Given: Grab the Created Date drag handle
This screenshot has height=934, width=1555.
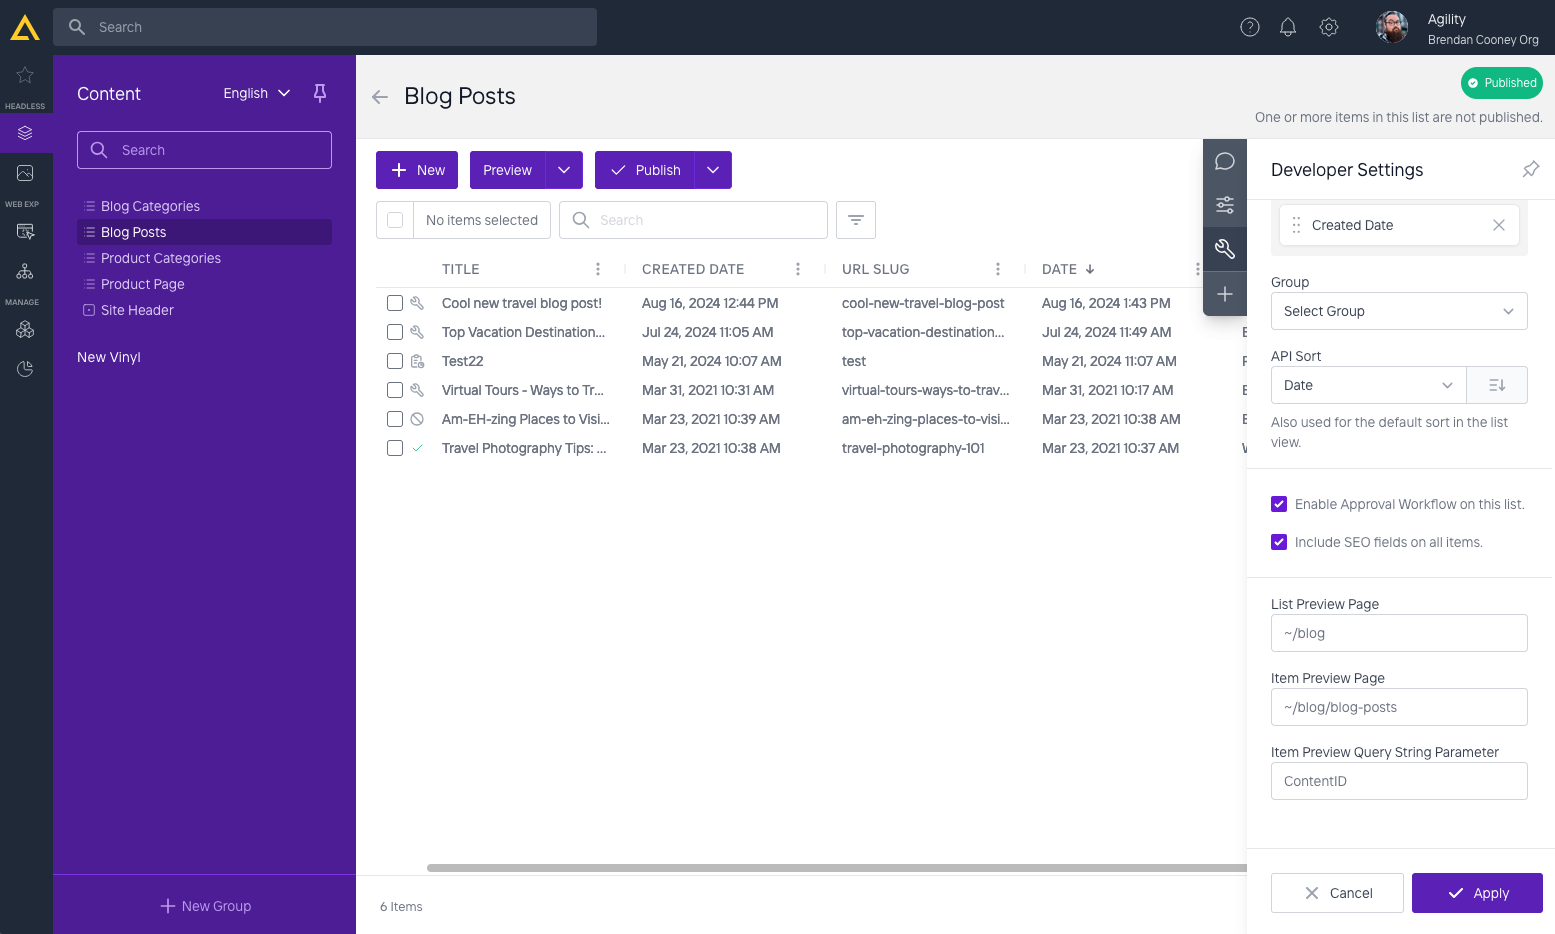Looking at the screenshot, I should (1296, 225).
